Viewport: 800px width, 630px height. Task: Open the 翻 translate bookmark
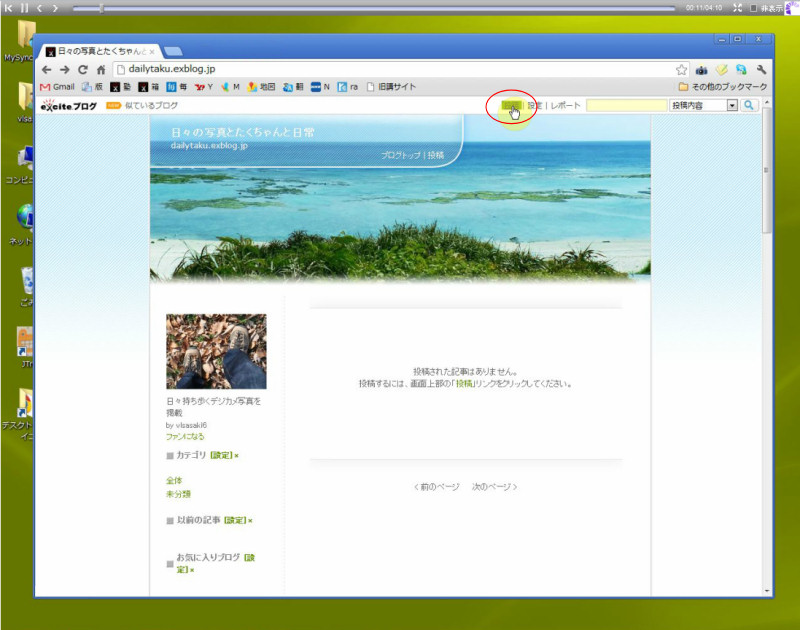(293, 87)
